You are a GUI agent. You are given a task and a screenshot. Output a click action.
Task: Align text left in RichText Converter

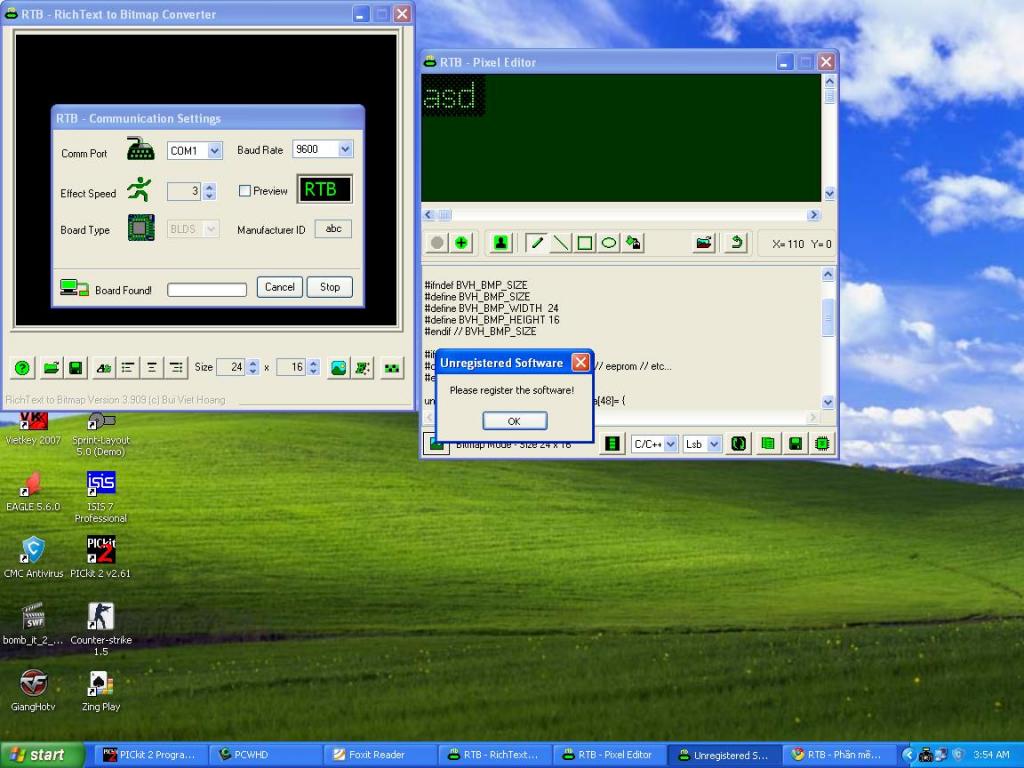pos(127,368)
